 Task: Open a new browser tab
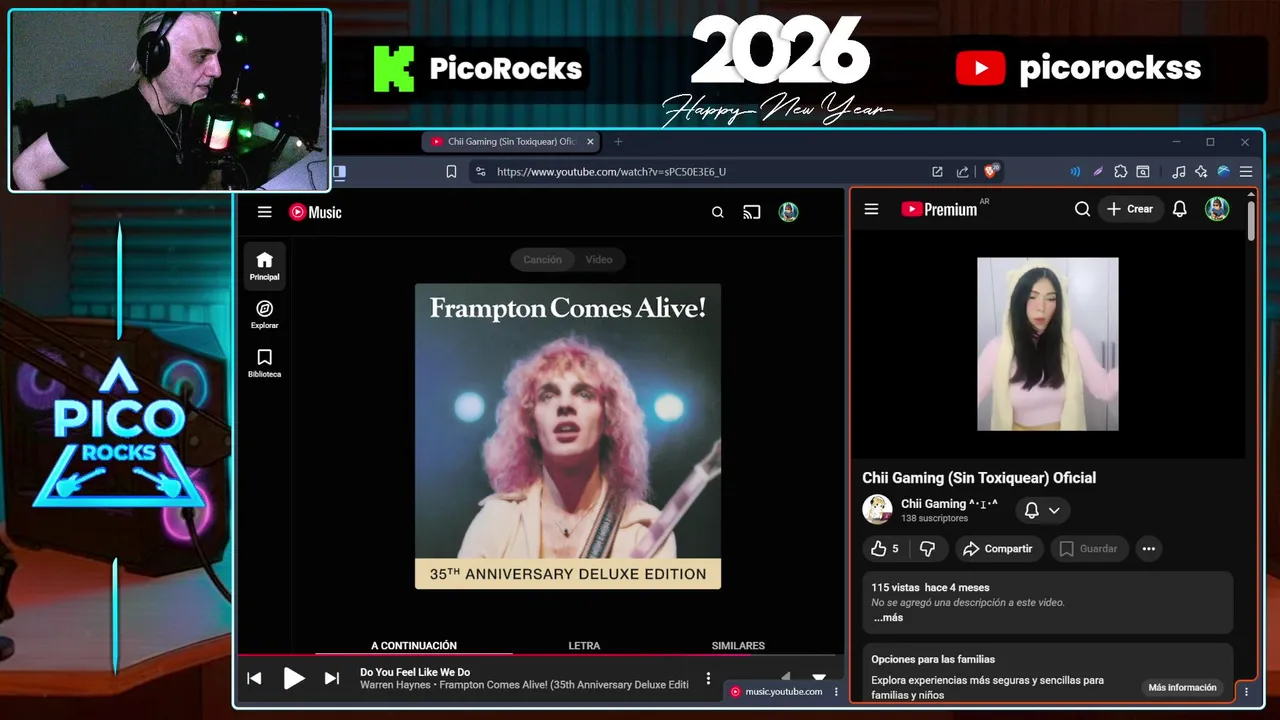click(618, 142)
